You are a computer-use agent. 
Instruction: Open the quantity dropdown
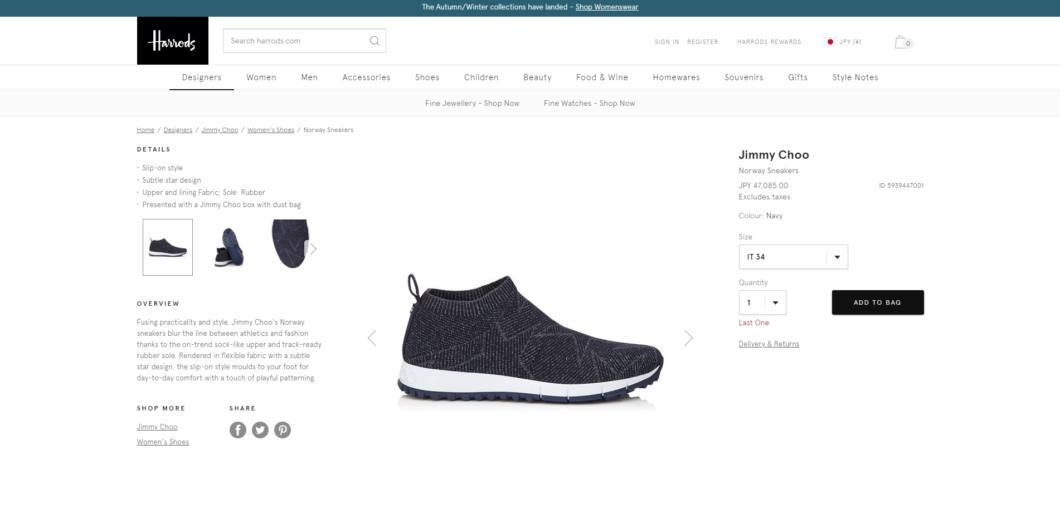point(763,303)
